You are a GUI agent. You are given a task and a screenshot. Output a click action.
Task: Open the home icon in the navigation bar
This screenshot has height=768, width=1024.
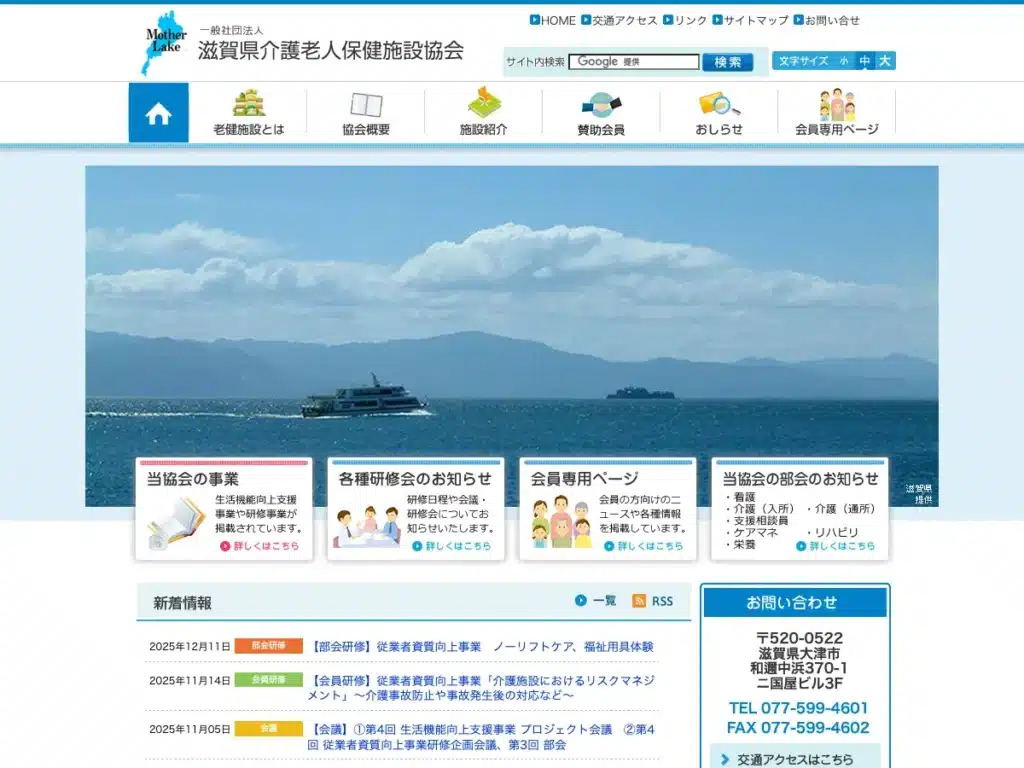[159, 112]
